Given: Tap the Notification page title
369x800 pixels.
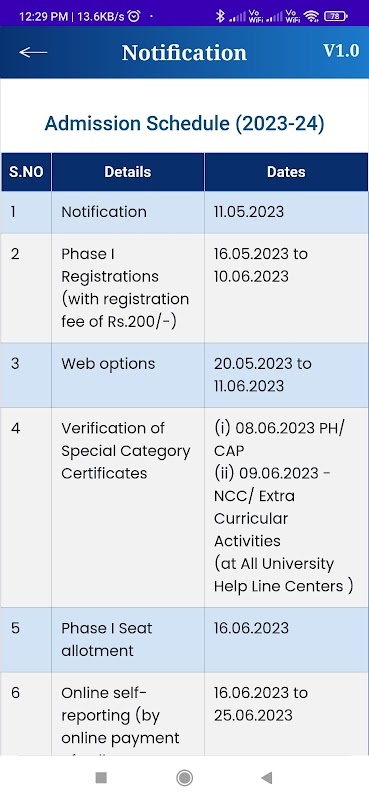Looking at the screenshot, I should pyautogui.click(x=184, y=53).
